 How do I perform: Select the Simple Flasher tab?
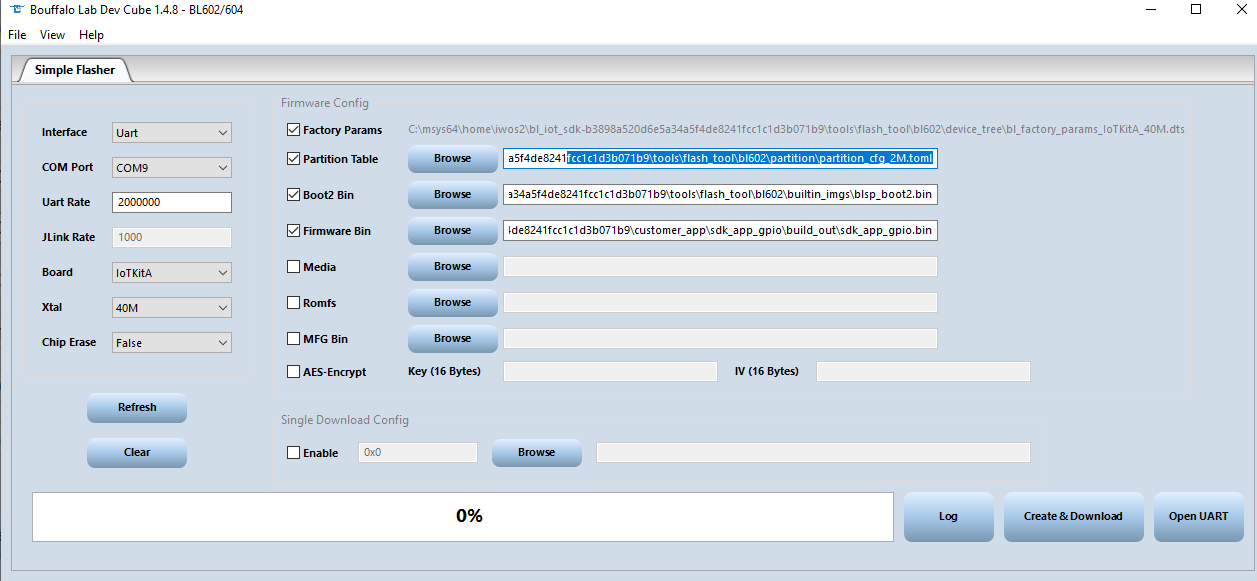click(75, 70)
